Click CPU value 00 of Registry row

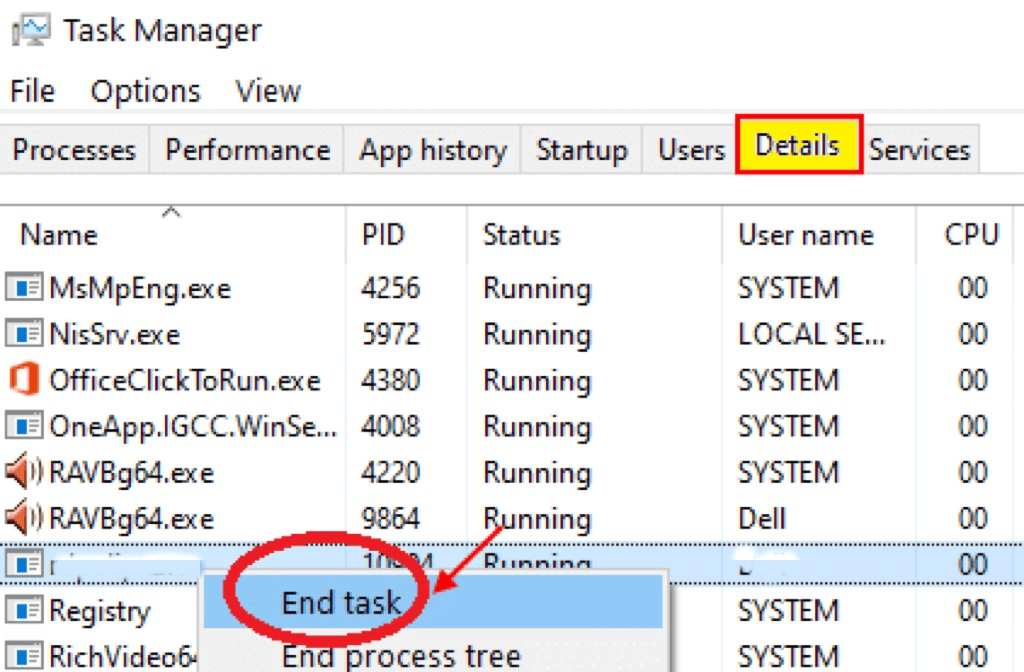coord(972,611)
